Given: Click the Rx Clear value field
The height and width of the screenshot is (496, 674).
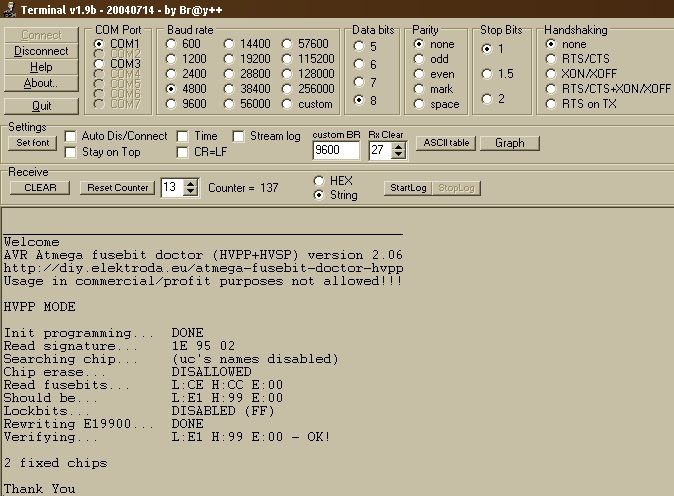Looking at the screenshot, I should [x=380, y=150].
